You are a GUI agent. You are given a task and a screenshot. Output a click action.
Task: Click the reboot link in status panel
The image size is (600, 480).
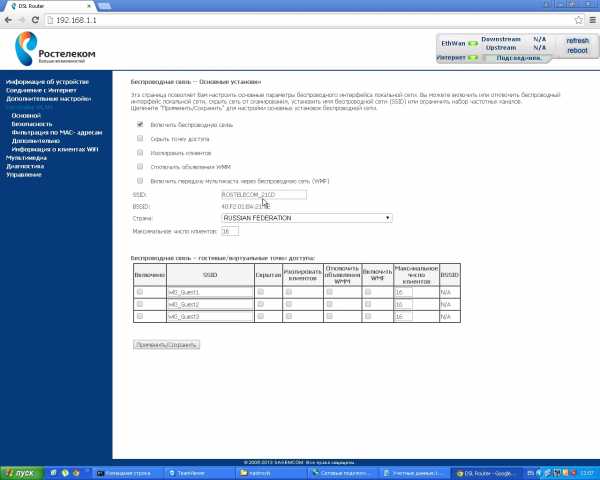pyautogui.click(x=577, y=51)
